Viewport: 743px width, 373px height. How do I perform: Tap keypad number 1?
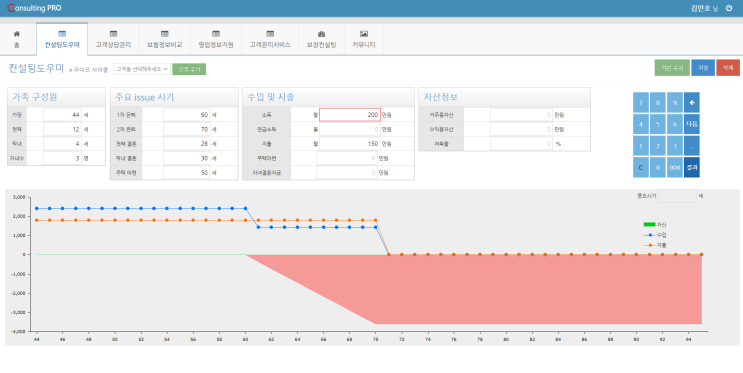(641, 146)
